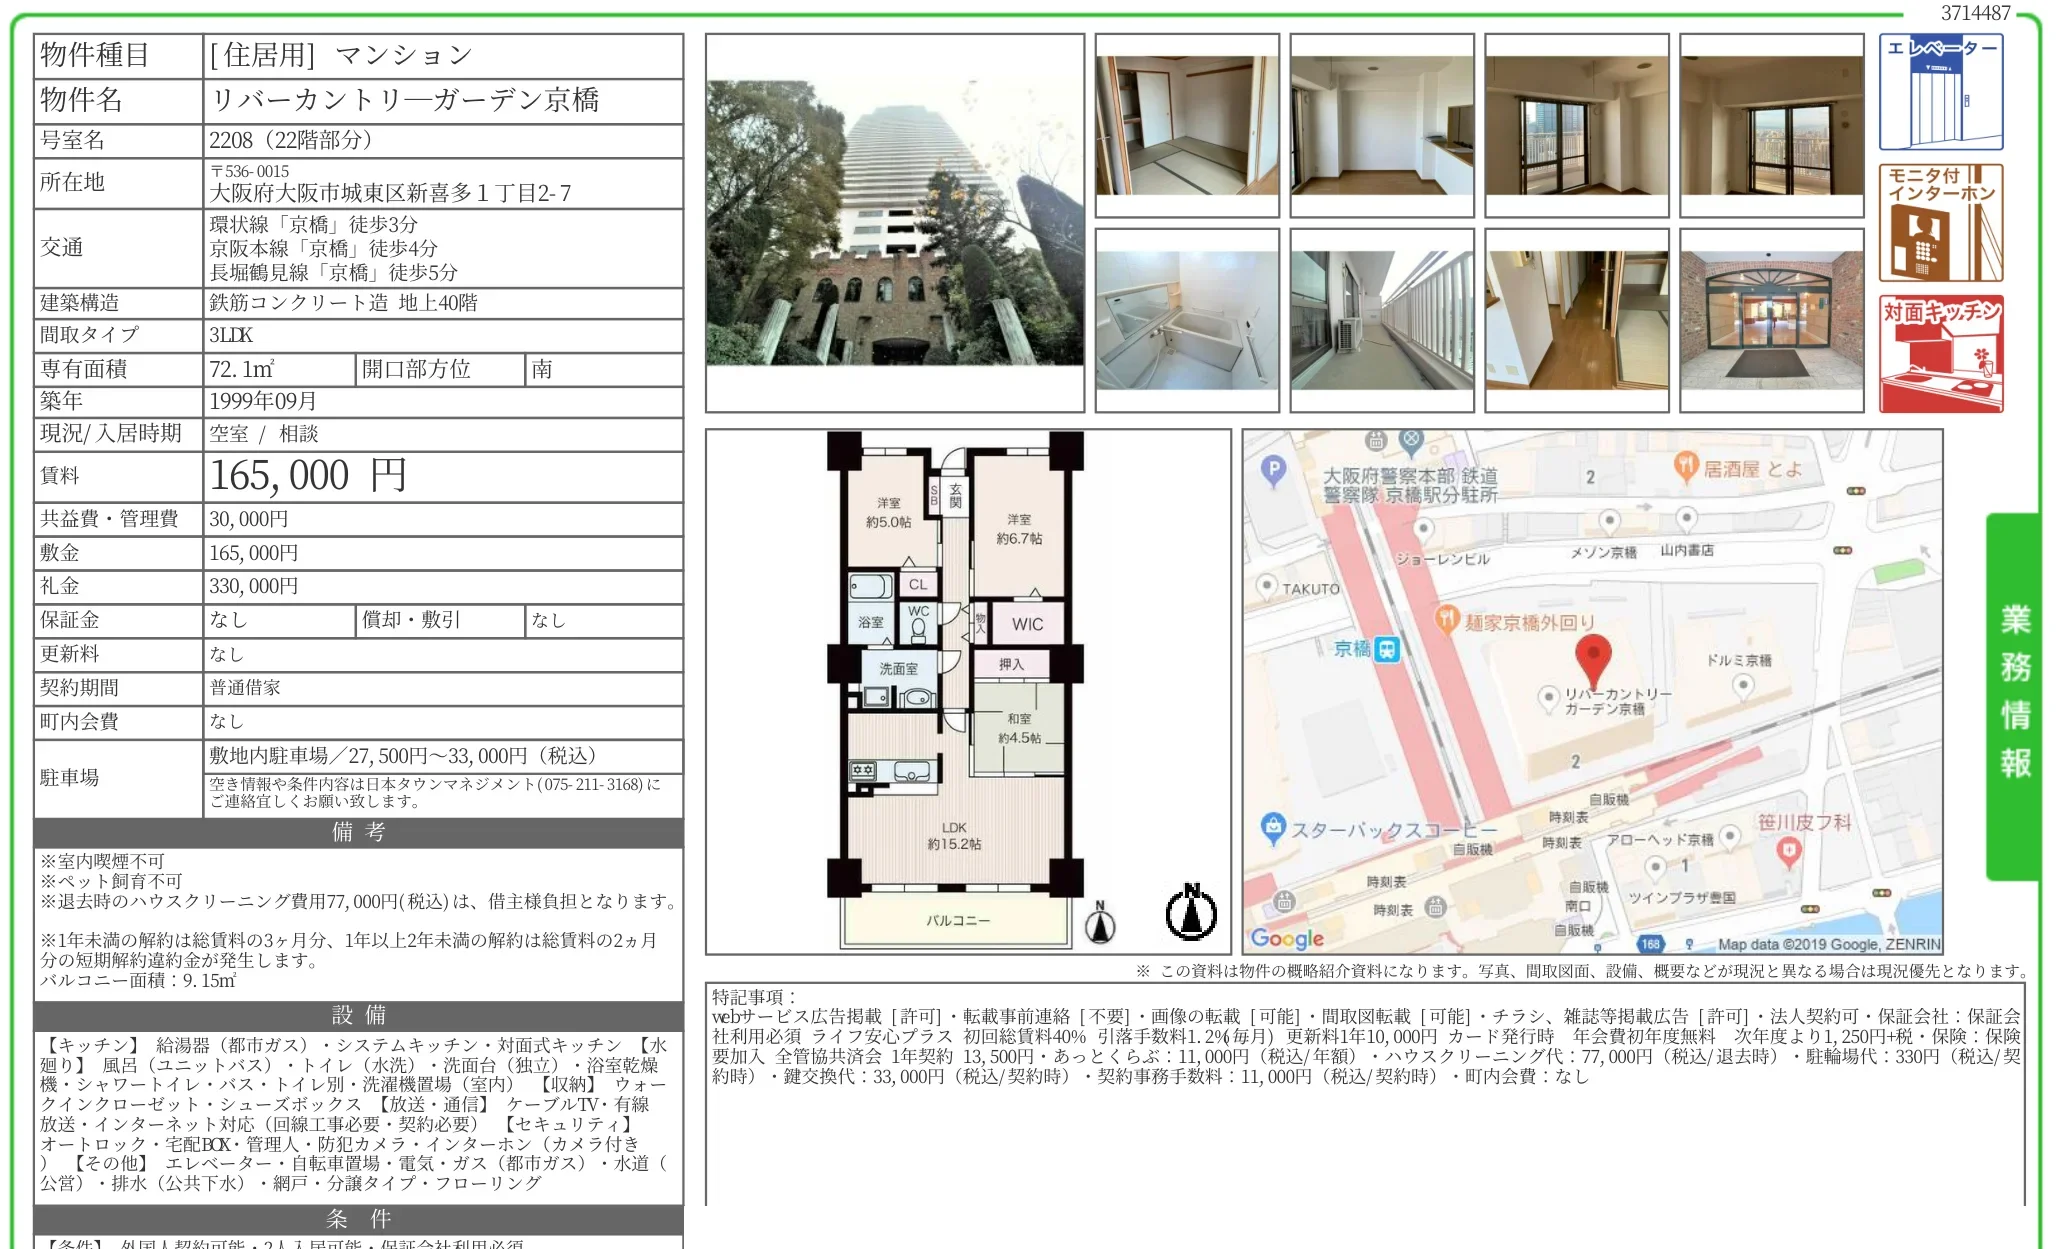The width and height of the screenshot is (2056, 1249).
Task: Click the floor plan layout image
Action: click(x=956, y=690)
